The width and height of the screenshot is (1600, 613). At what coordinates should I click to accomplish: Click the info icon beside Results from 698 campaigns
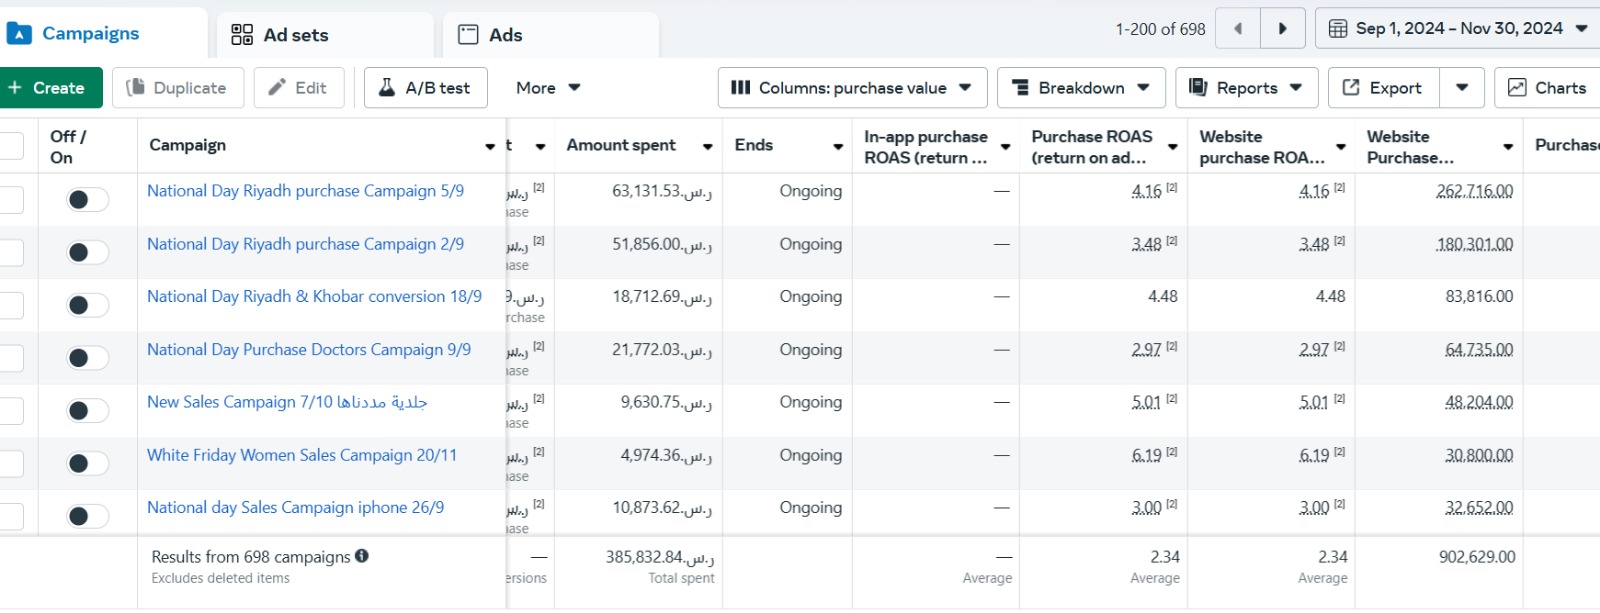click(x=362, y=556)
